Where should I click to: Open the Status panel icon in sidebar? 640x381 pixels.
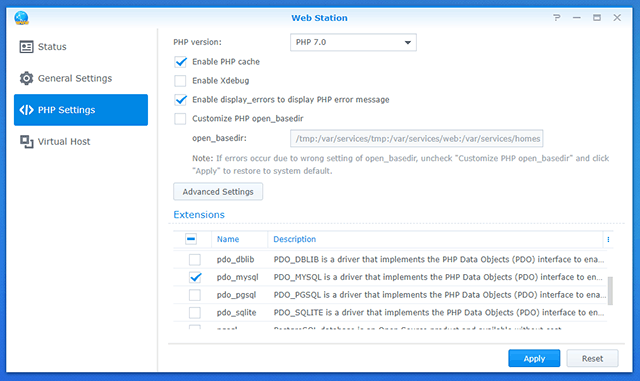(27, 47)
